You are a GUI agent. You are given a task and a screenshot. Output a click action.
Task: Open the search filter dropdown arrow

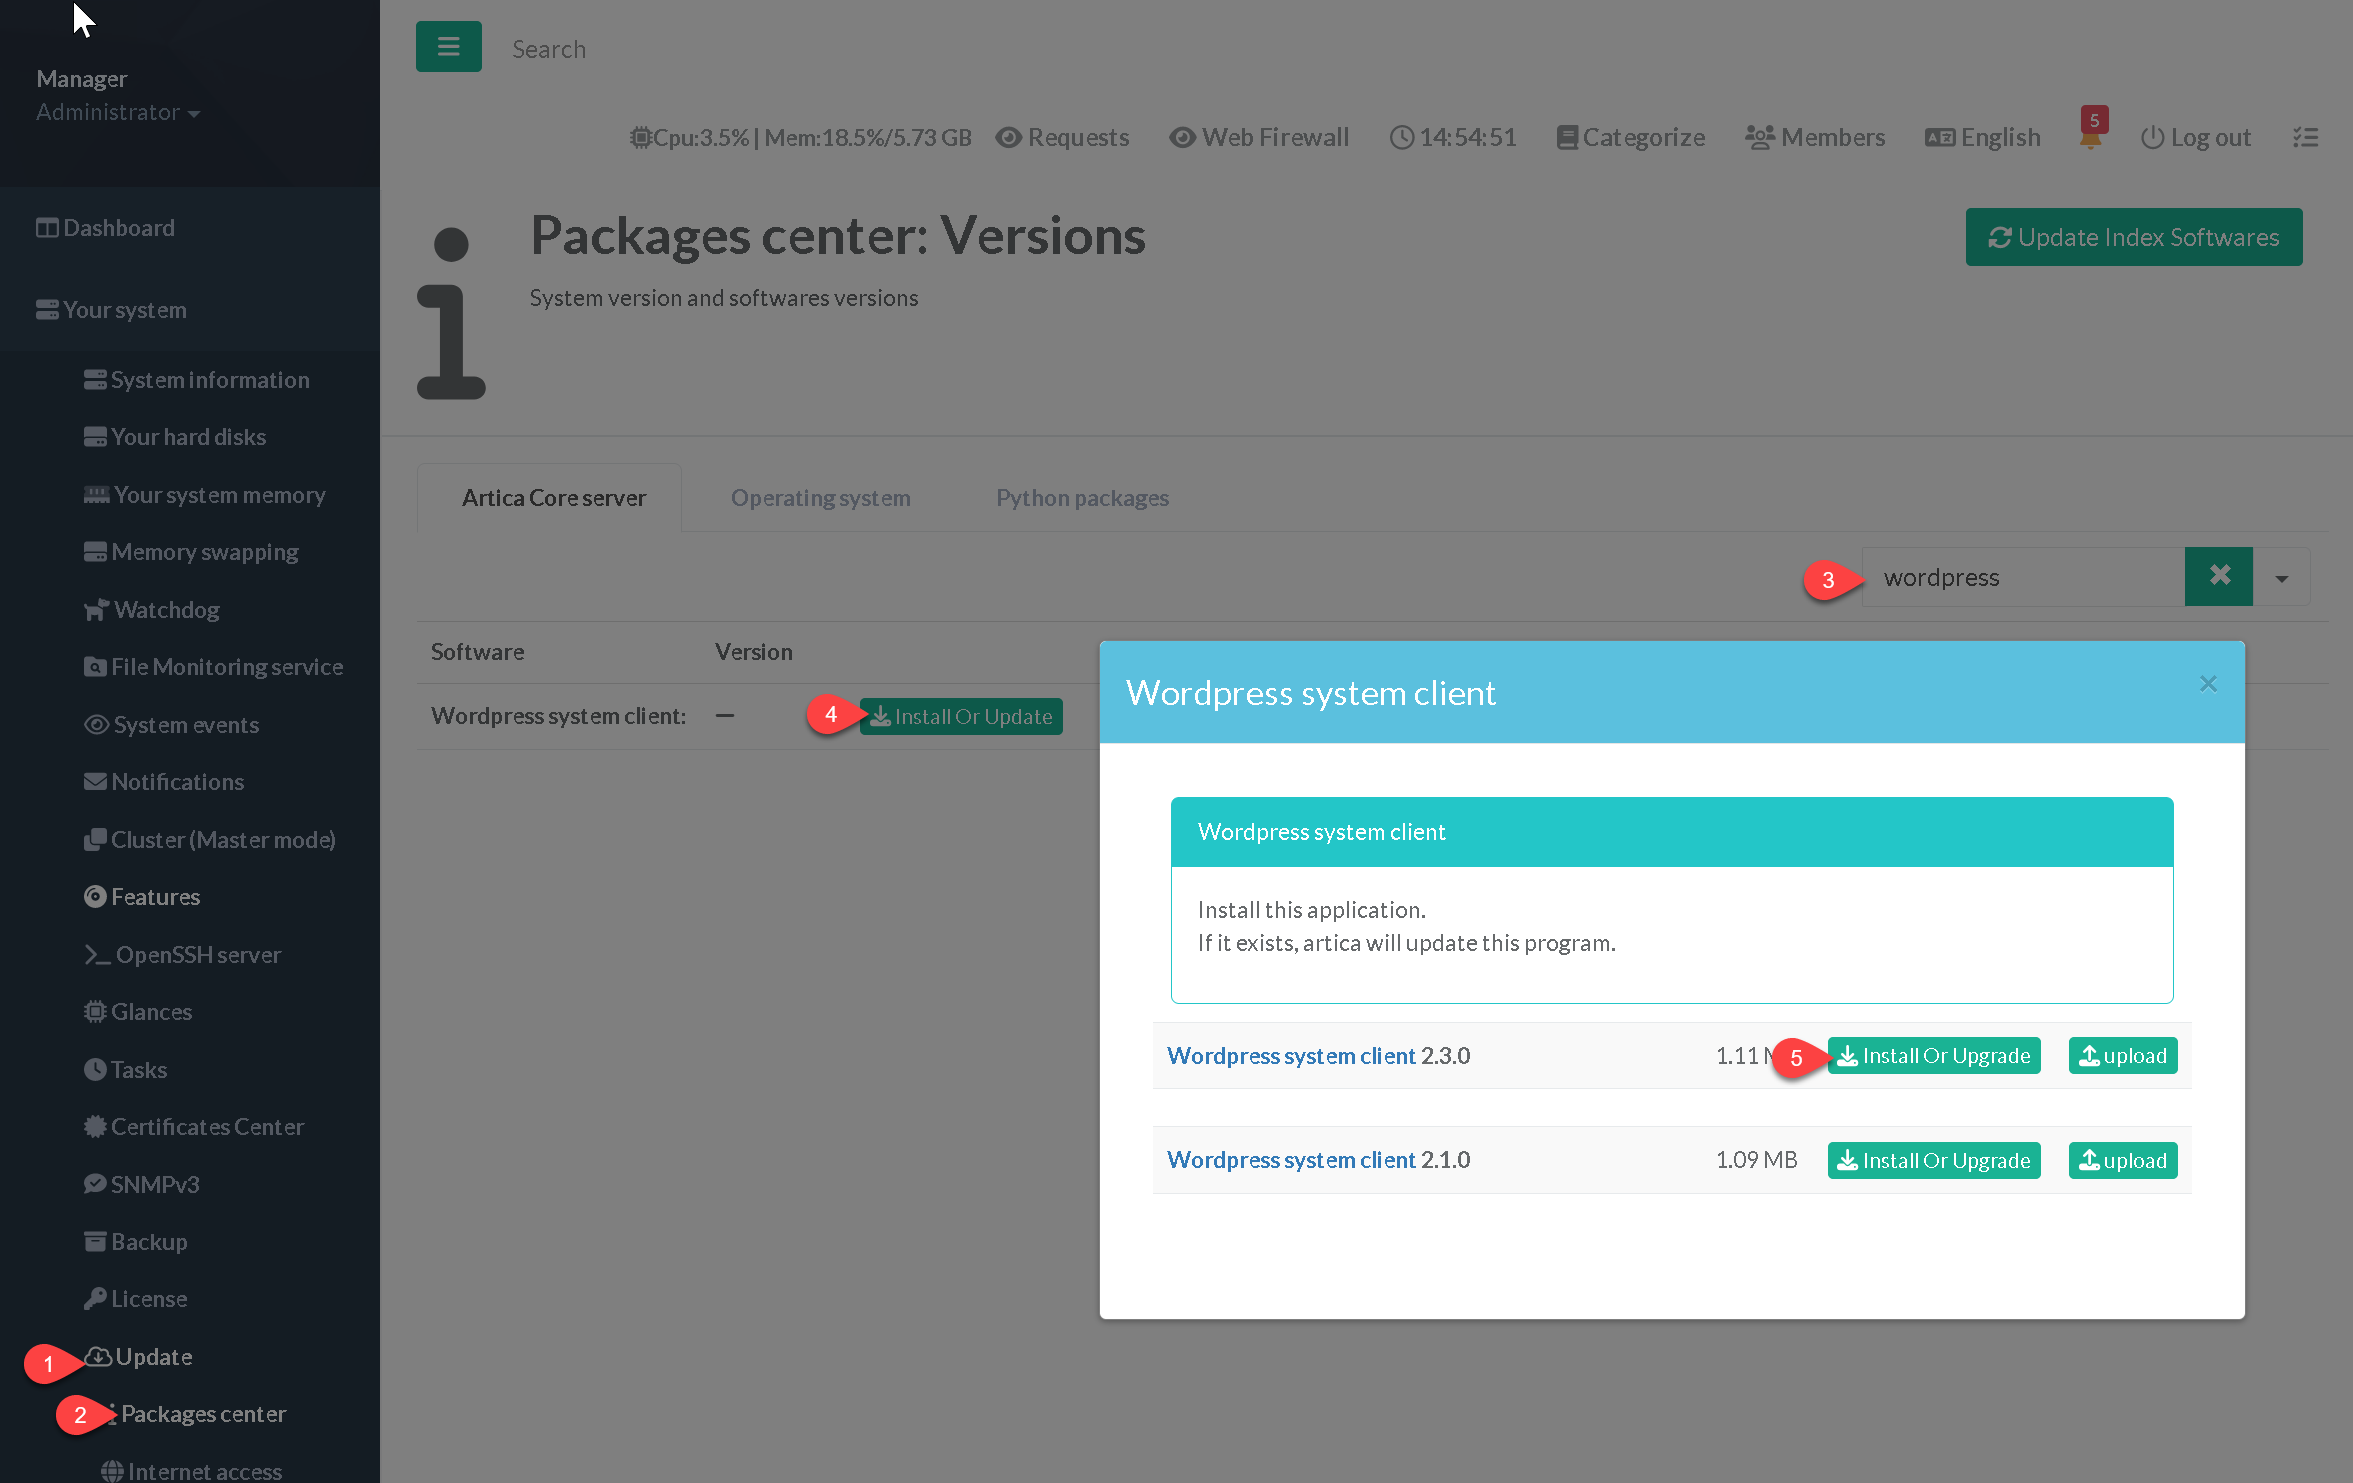pyautogui.click(x=2281, y=578)
